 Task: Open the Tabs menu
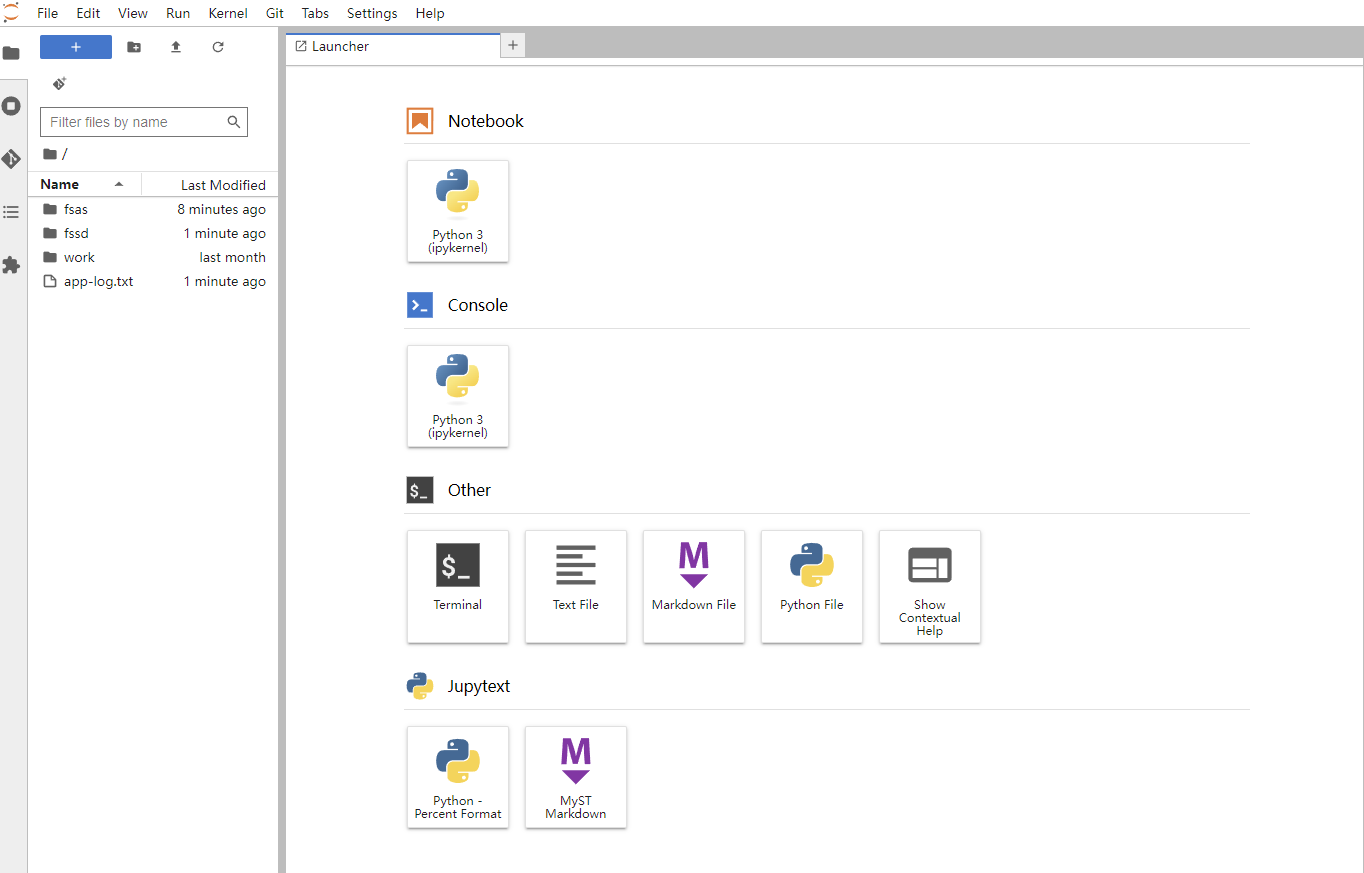pyautogui.click(x=315, y=13)
